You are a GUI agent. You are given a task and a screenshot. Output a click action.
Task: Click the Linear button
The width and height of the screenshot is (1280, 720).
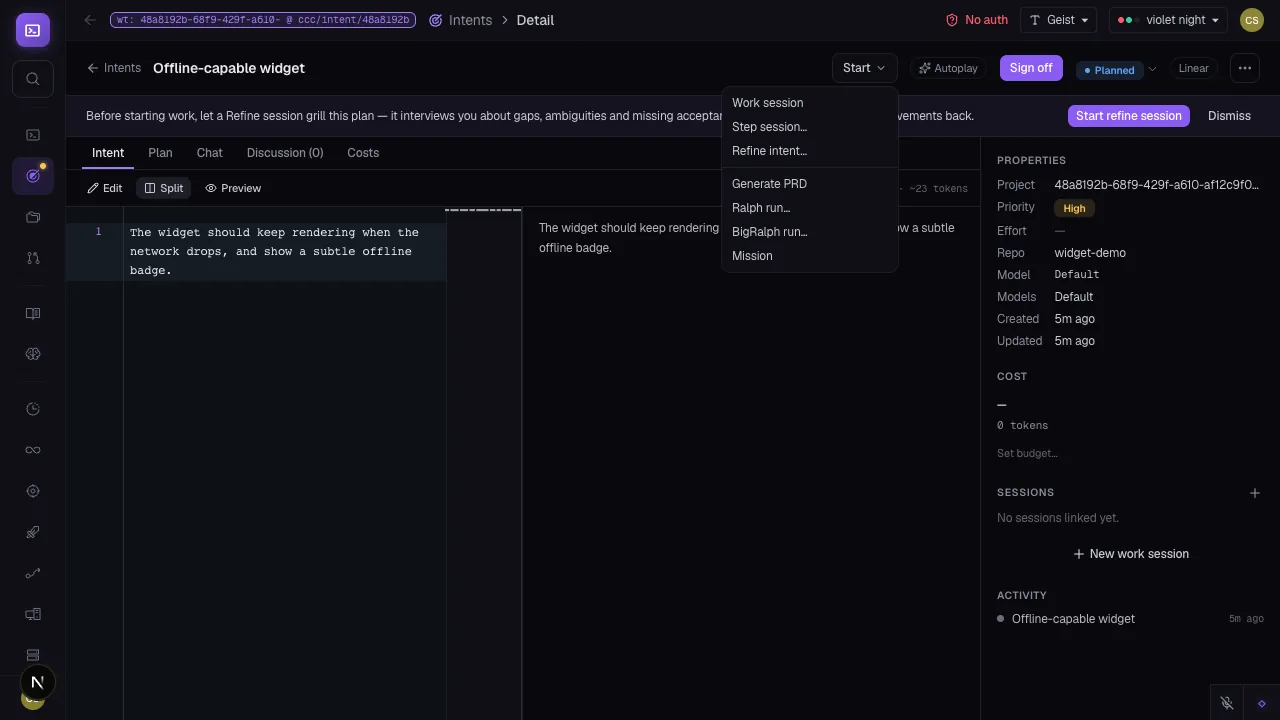[x=1194, y=68]
